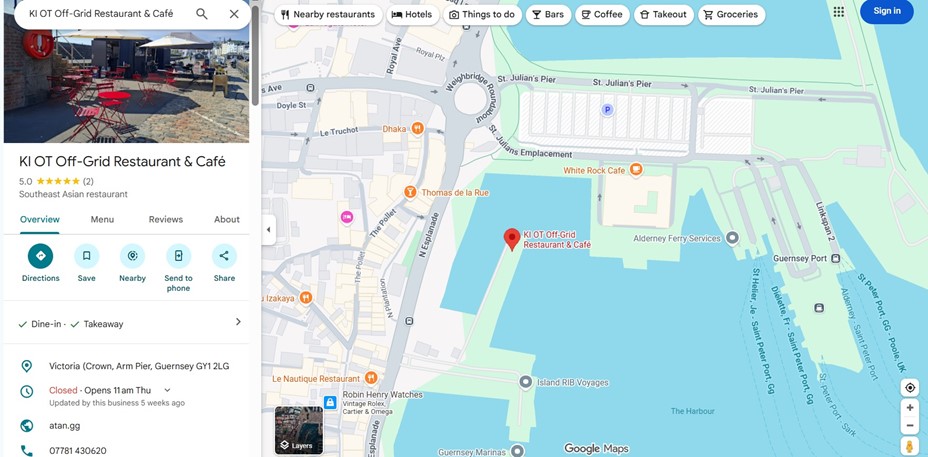Click the review count (2)
The width and height of the screenshot is (928, 457).
[88, 181]
